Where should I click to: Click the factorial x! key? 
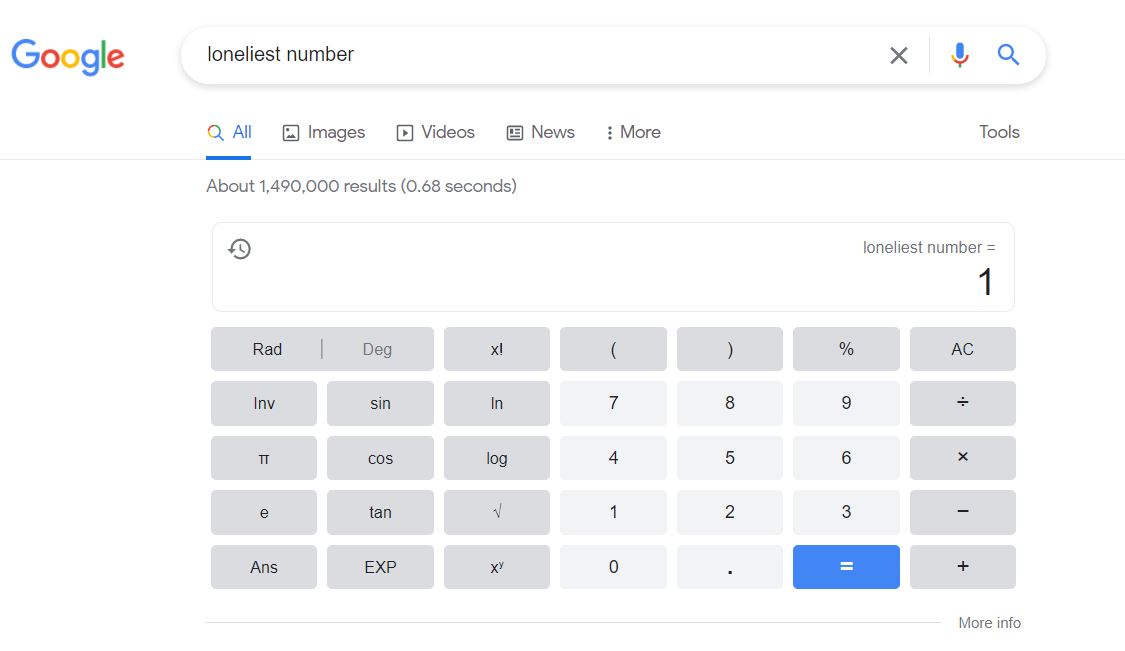(496, 349)
